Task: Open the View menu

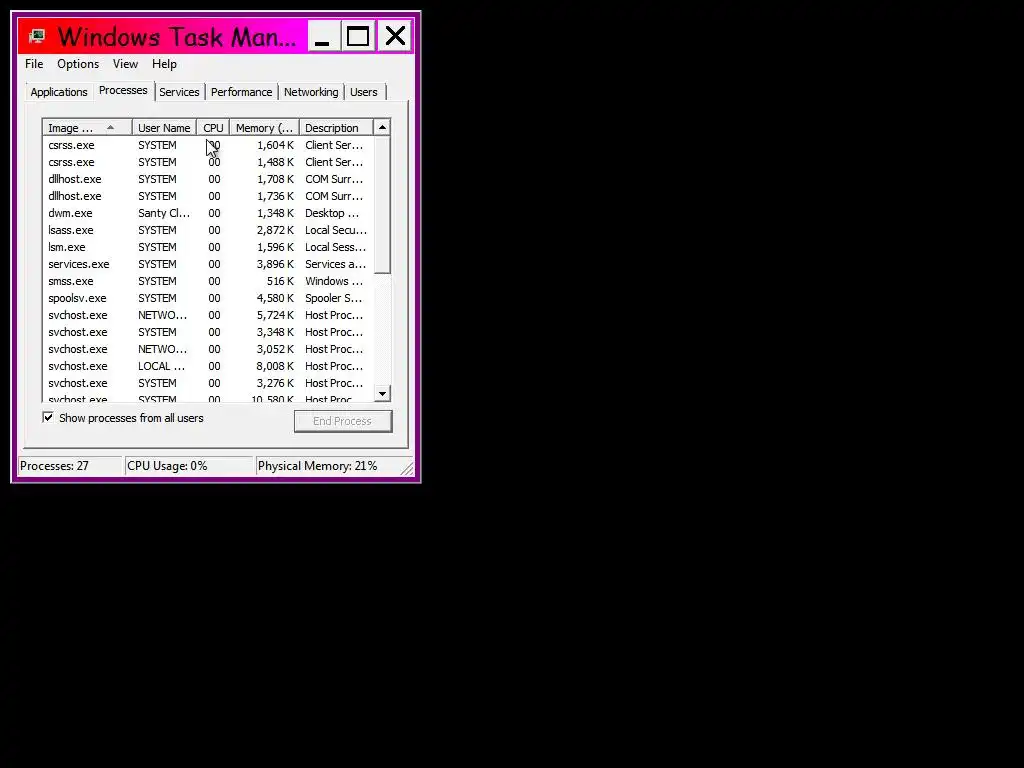Action: pos(125,64)
